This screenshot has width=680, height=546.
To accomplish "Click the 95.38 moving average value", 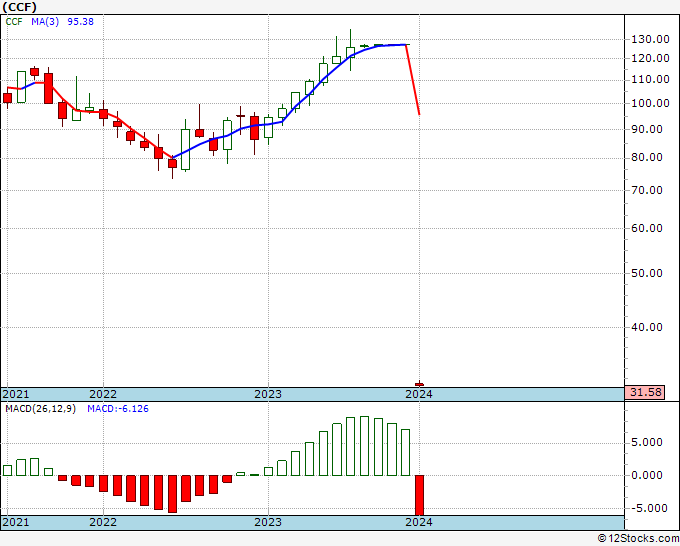I will (80, 21).
